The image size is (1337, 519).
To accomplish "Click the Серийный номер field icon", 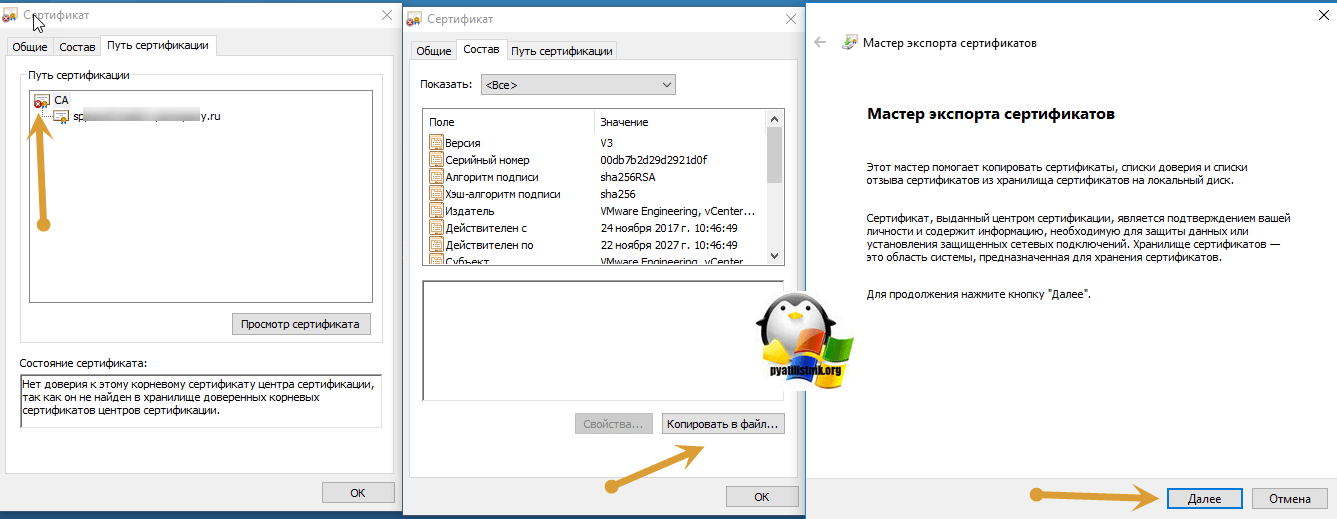I will [436, 160].
